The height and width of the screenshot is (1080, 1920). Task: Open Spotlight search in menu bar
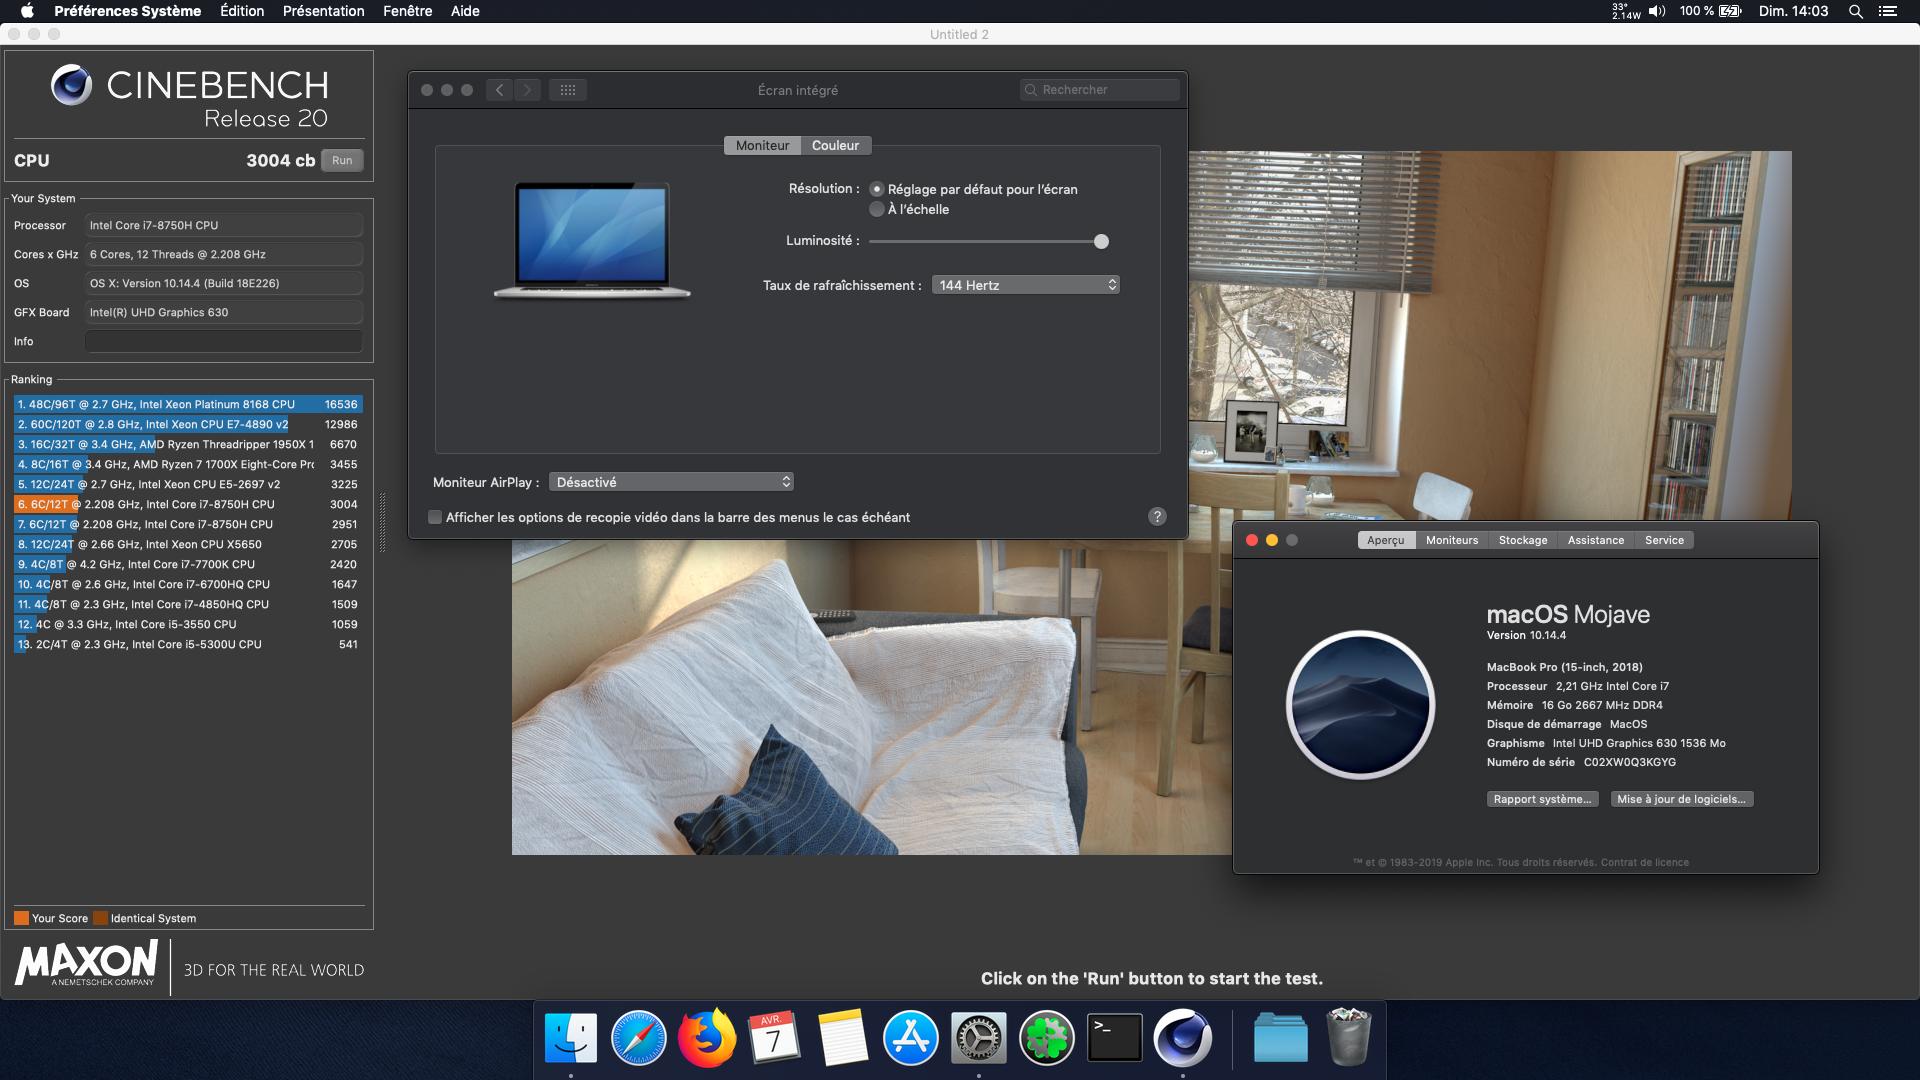click(x=1855, y=11)
